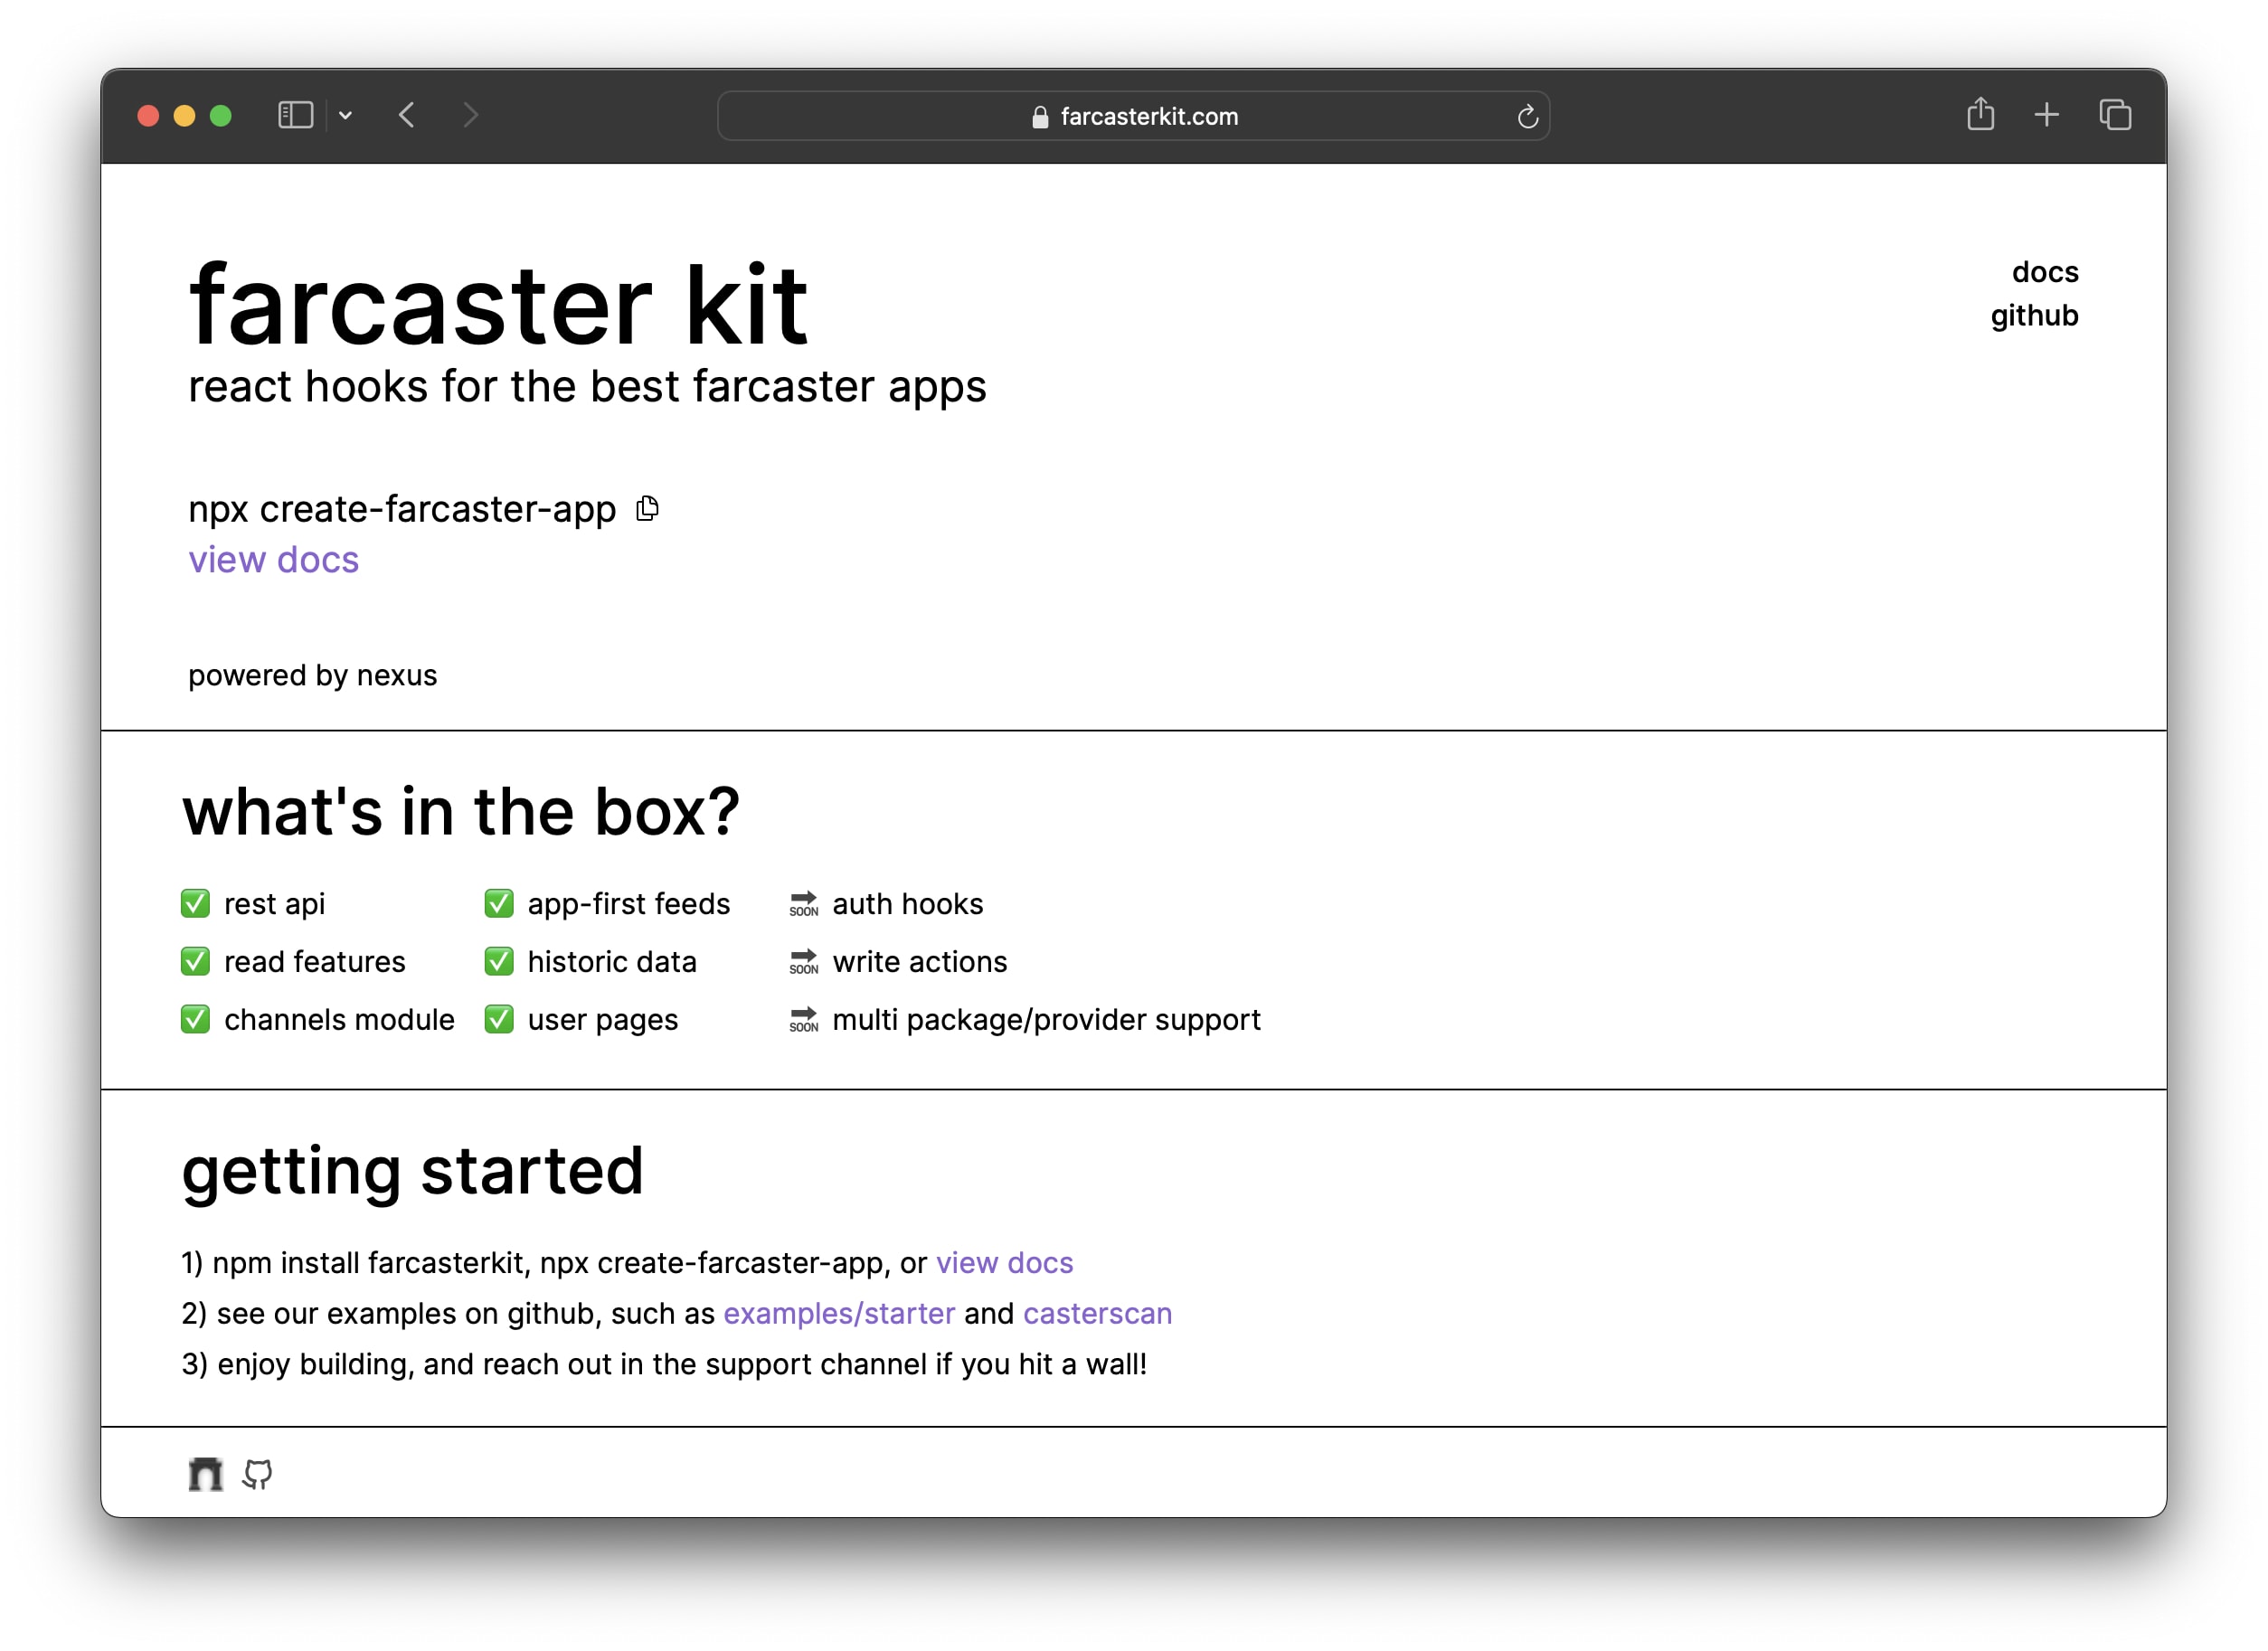Click the npx create-farcaster-app command text

click(402, 510)
